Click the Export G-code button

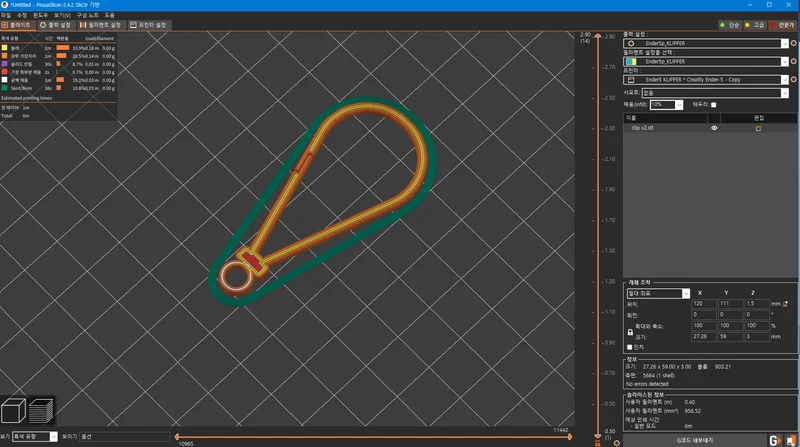click(695, 440)
